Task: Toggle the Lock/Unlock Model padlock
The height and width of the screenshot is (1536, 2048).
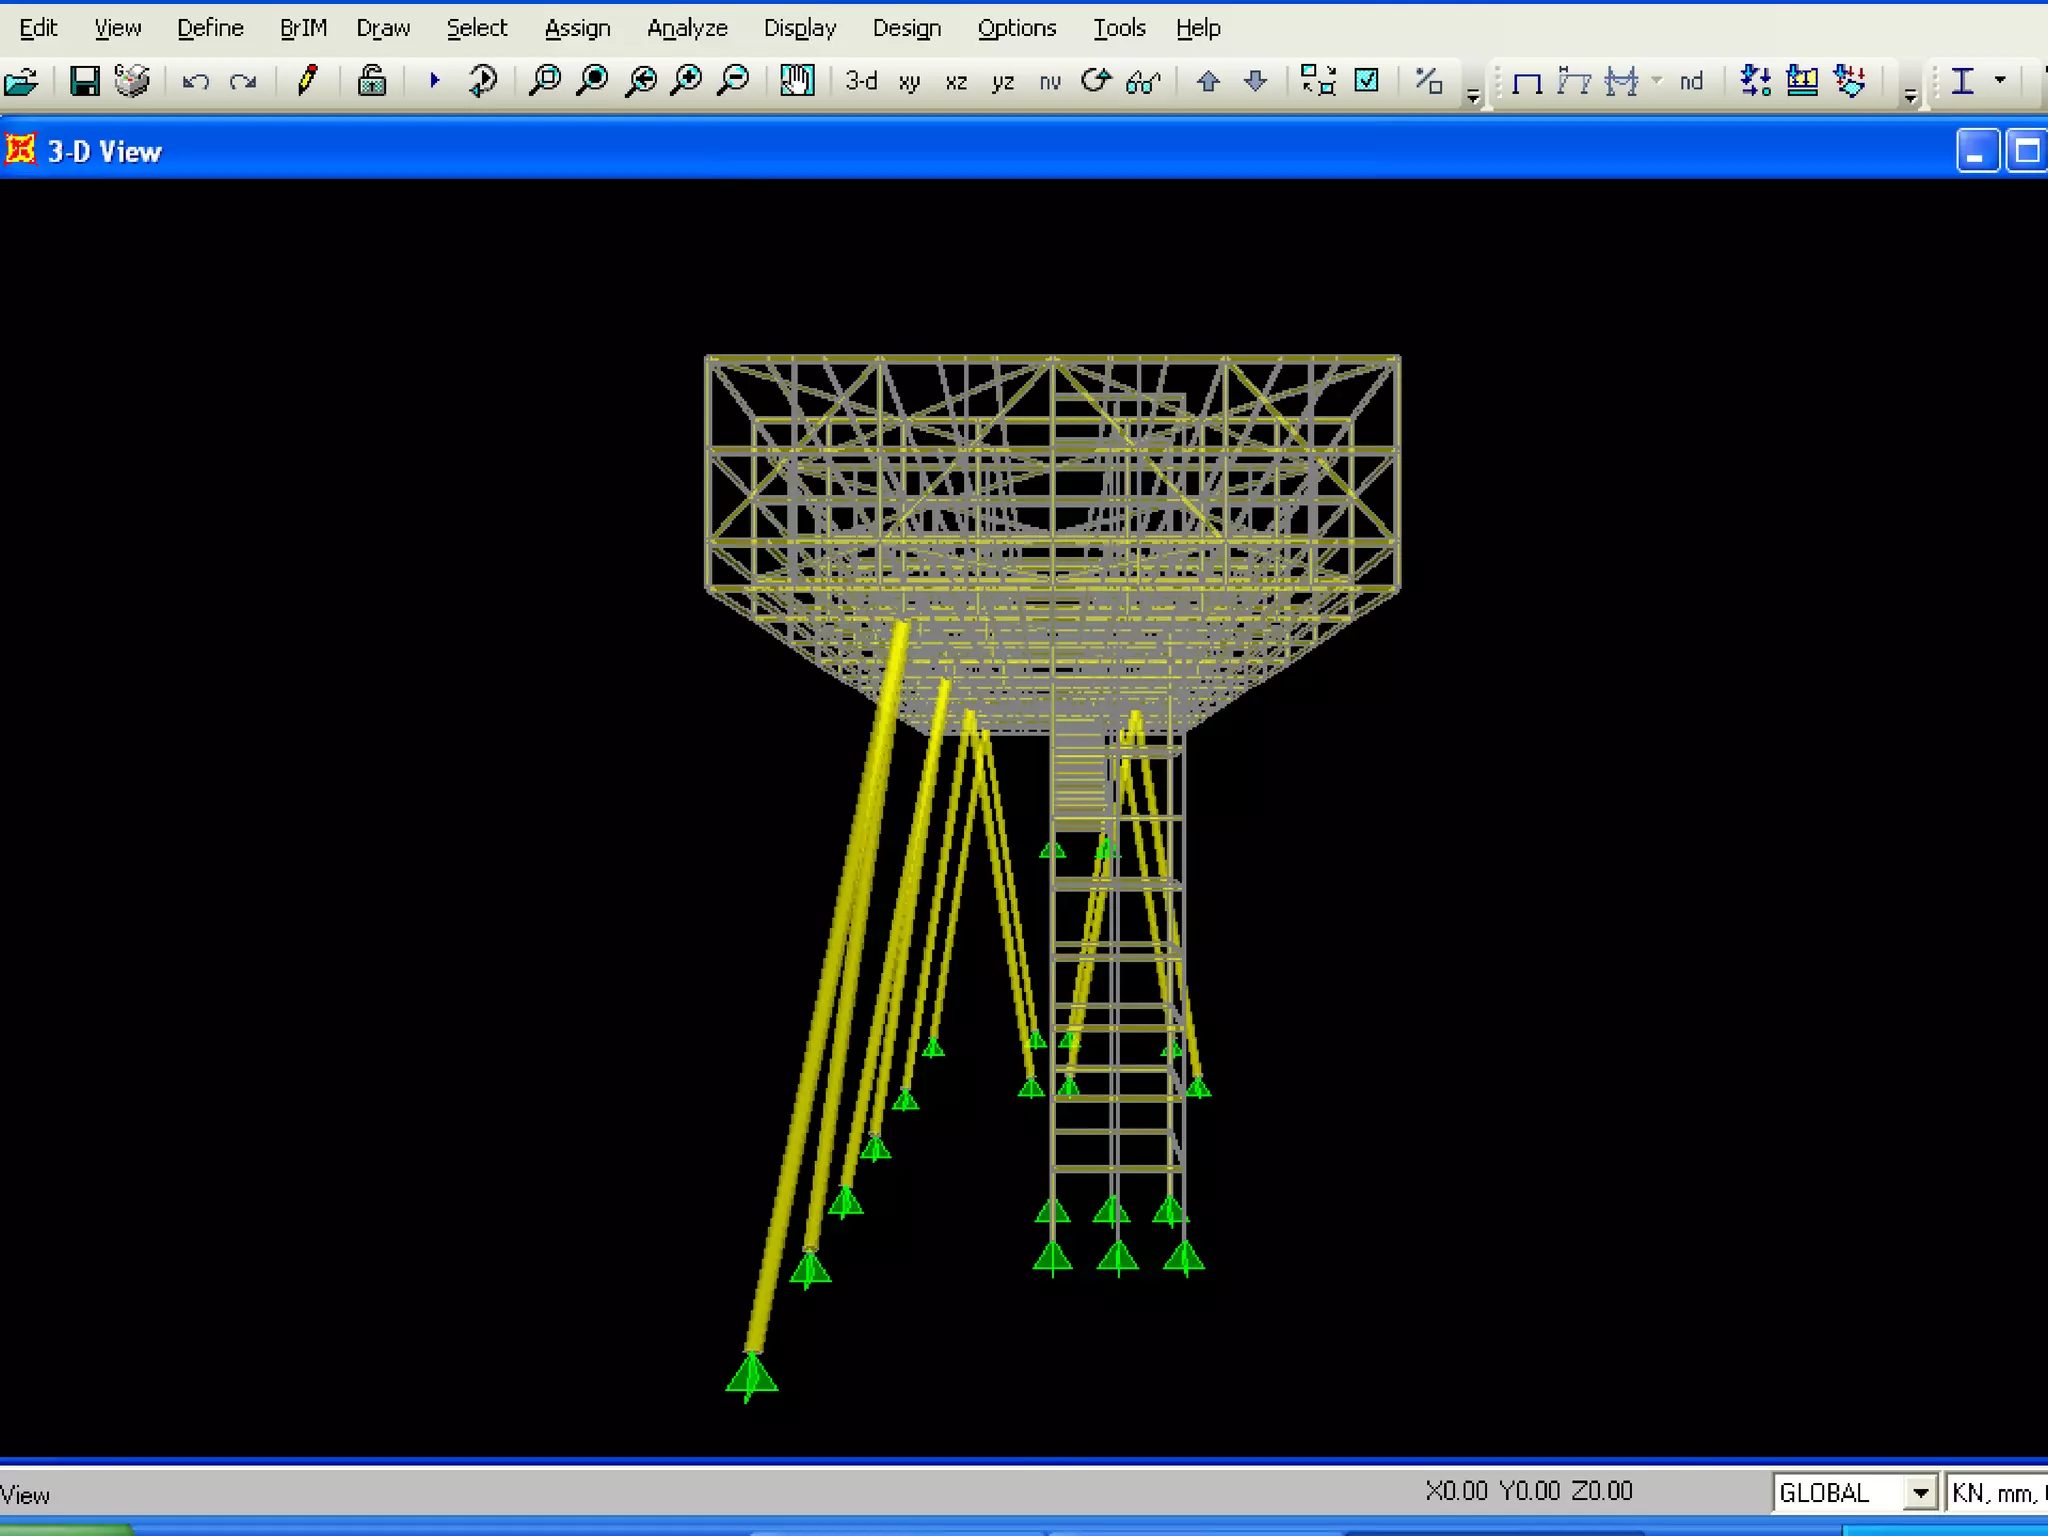Action: tap(372, 80)
